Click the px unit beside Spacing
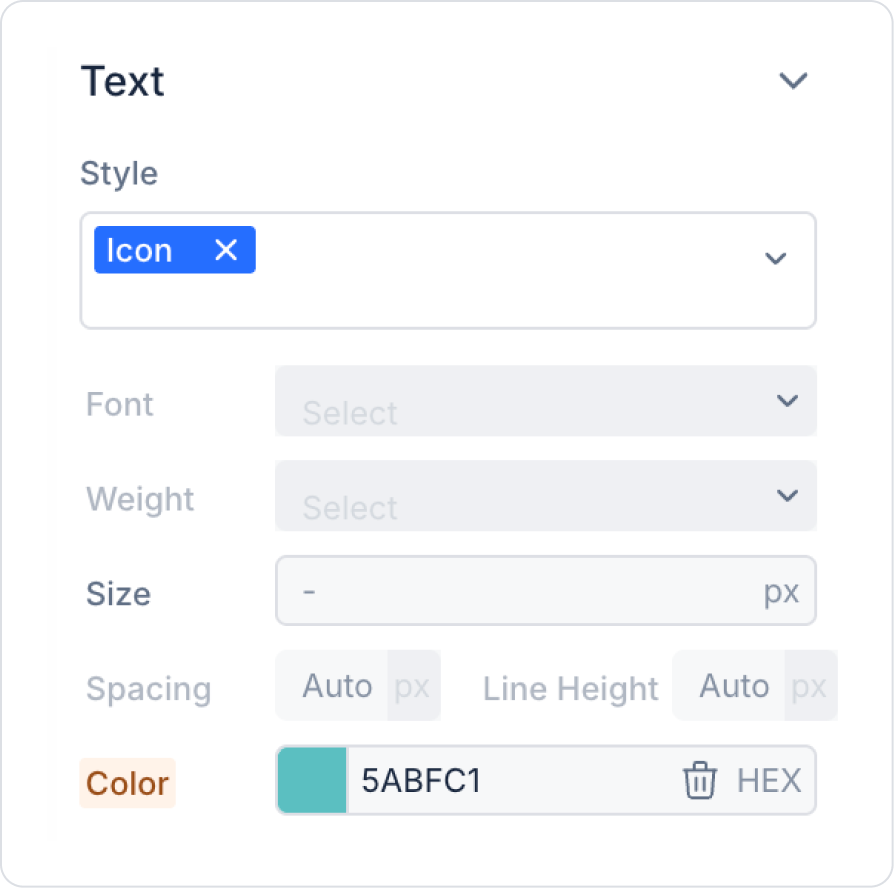This screenshot has width=894, height=888. point(412,687)
